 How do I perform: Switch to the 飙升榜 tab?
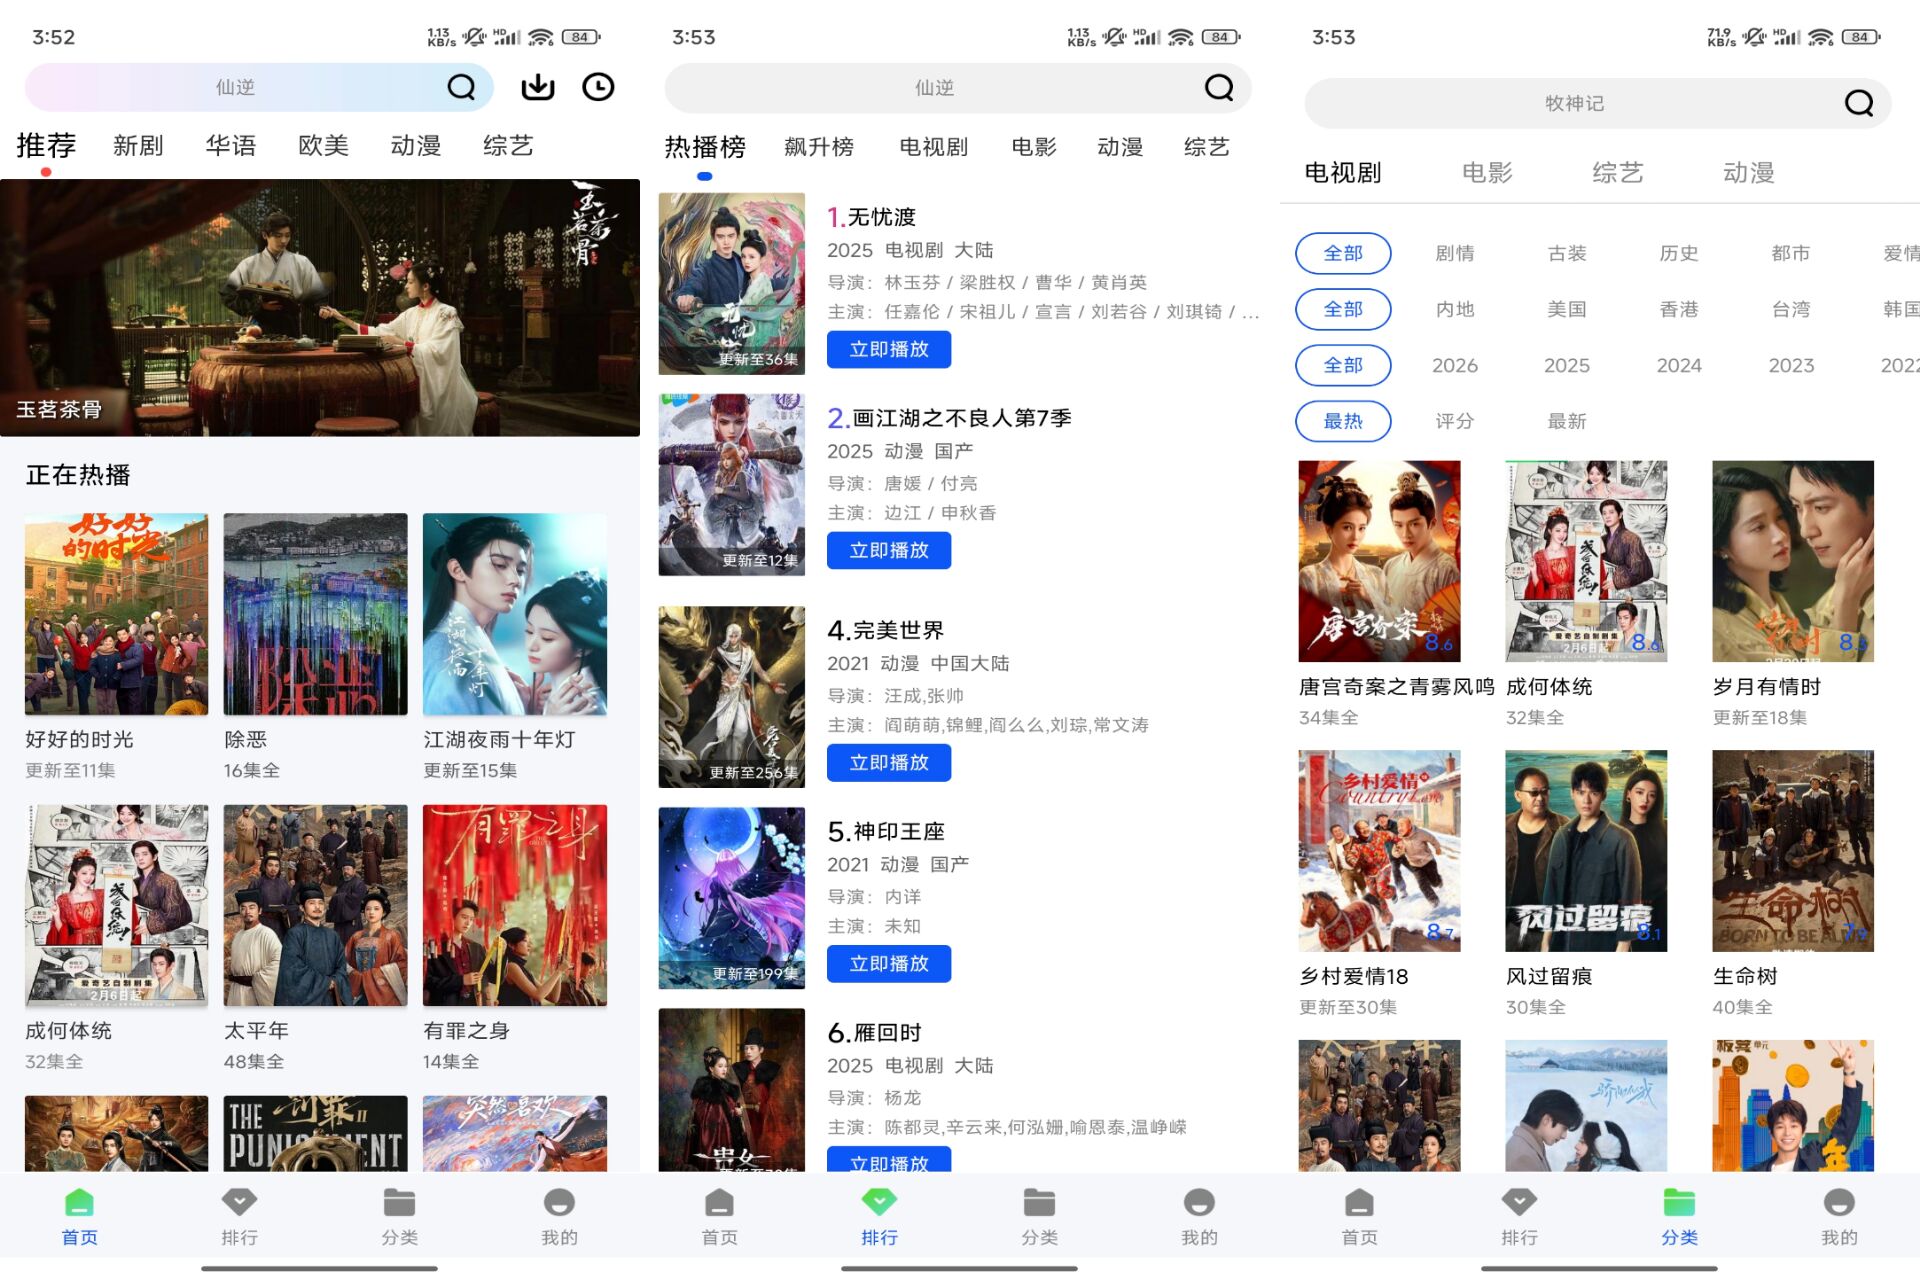819,146
